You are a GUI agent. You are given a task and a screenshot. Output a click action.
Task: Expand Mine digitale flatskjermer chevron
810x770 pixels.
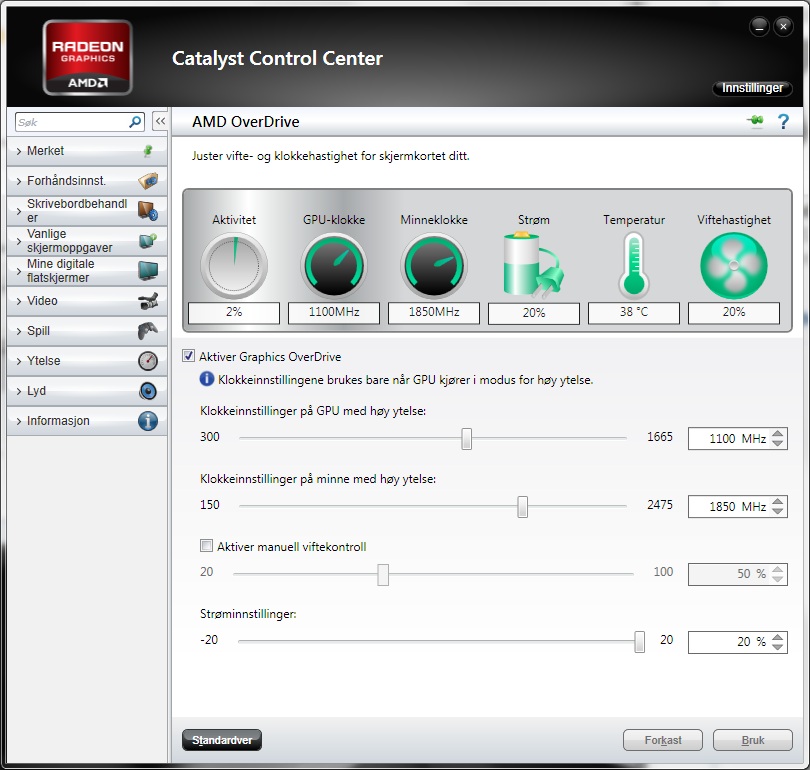click(19, 271)
